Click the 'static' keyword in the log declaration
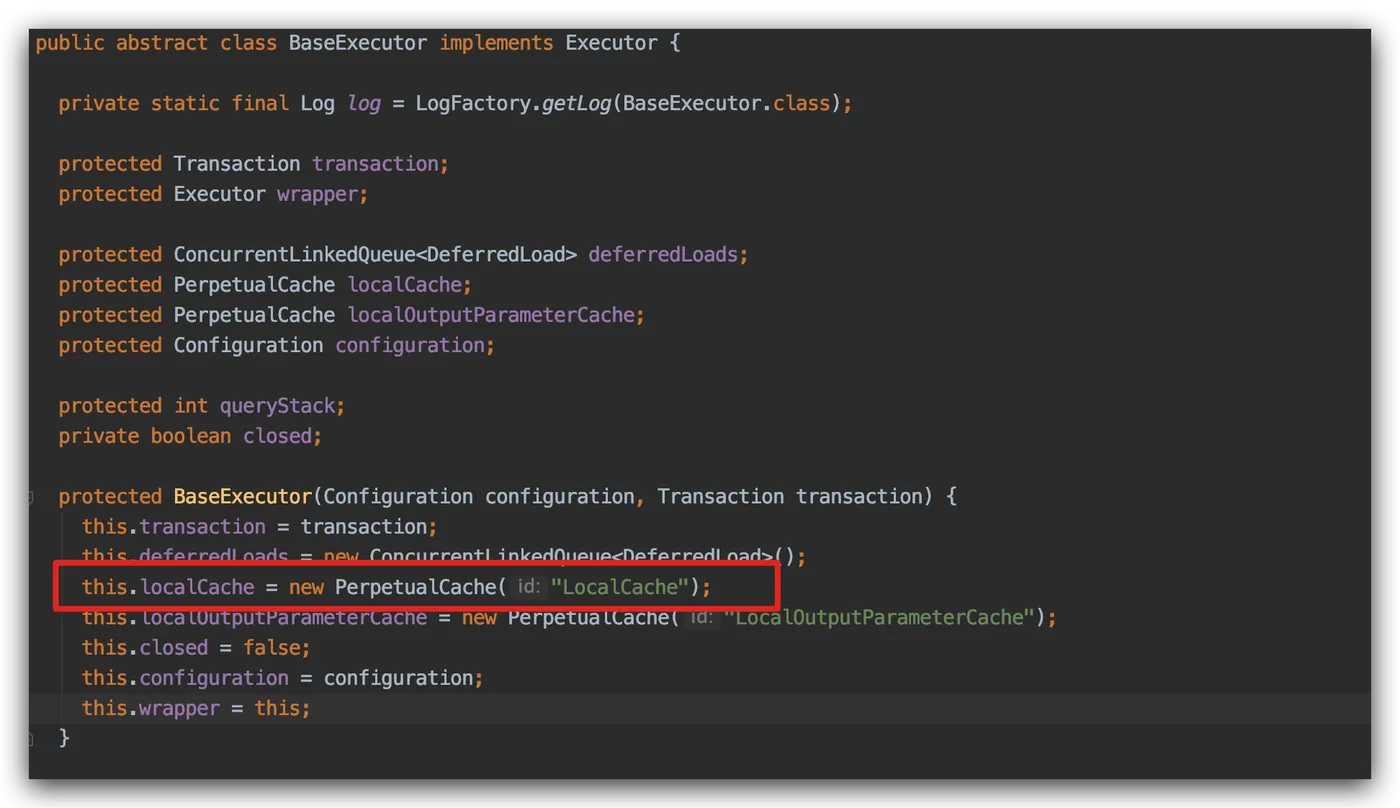The width and height of the screenshot is (1400, 808). [x=185, y=103]
